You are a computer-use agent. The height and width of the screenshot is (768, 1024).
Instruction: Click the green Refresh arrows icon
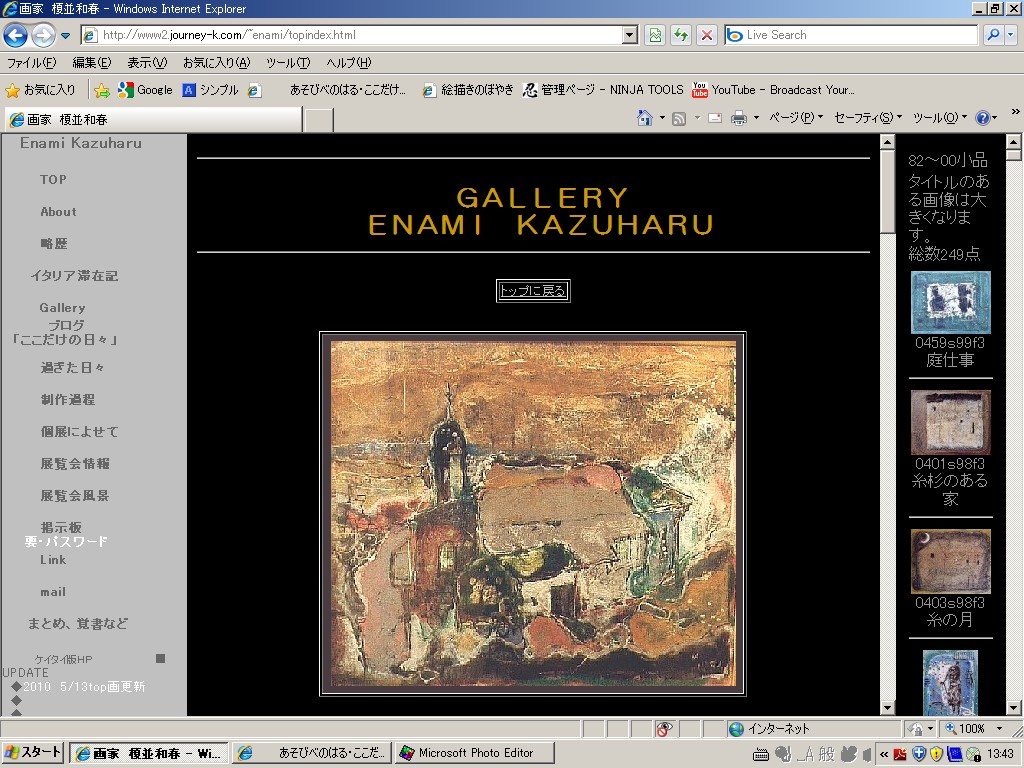pyautogui.click(x=680, y=35)
